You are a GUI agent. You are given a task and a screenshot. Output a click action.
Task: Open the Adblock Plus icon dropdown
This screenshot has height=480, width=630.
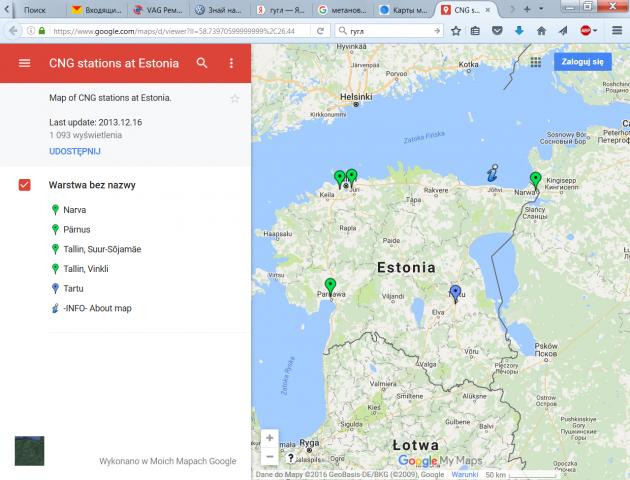(588, 31)
